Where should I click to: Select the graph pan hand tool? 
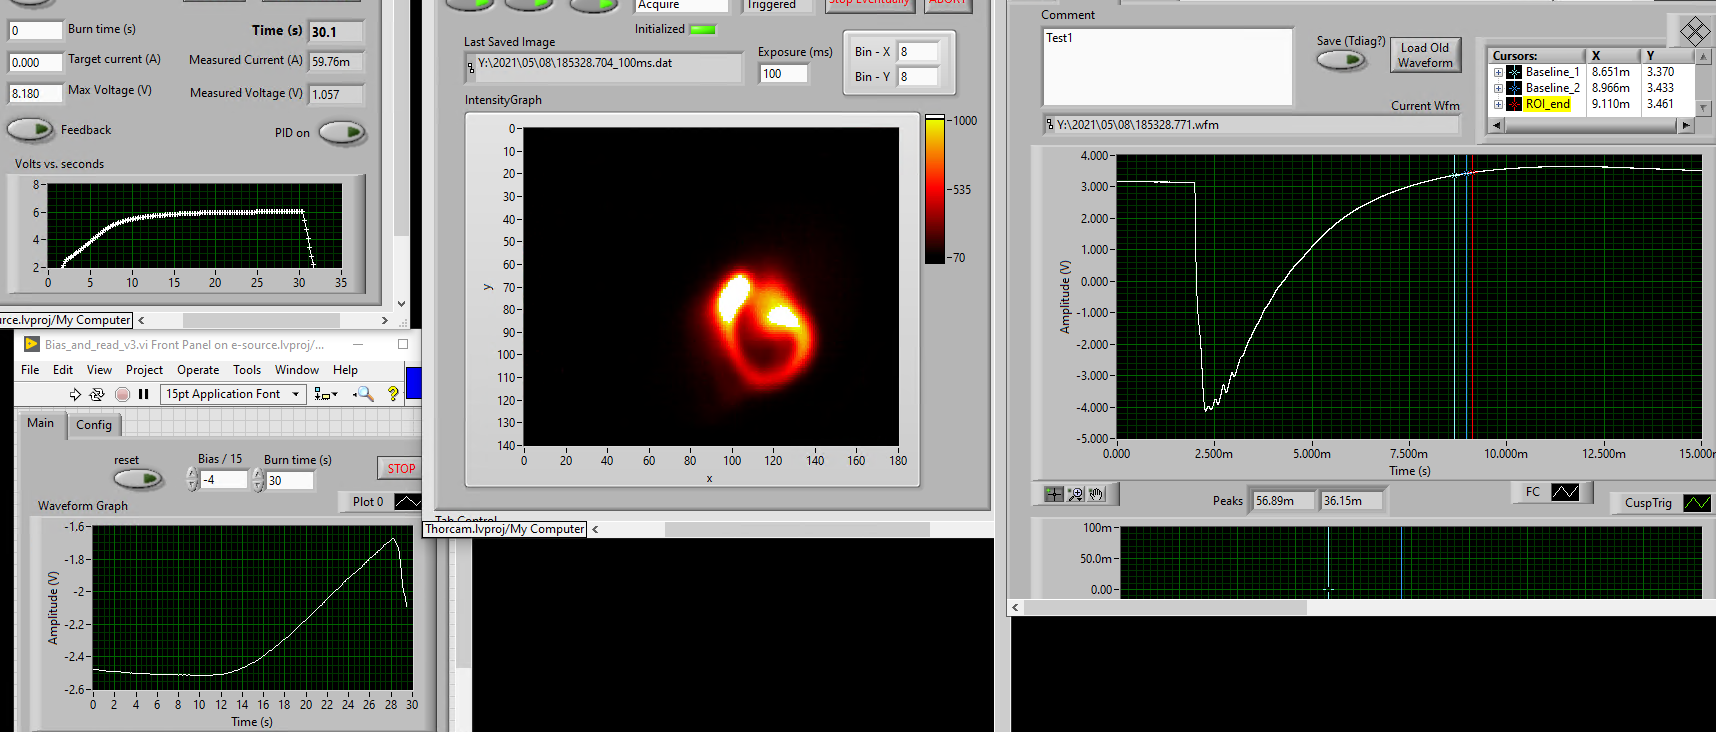point(1096,494)
